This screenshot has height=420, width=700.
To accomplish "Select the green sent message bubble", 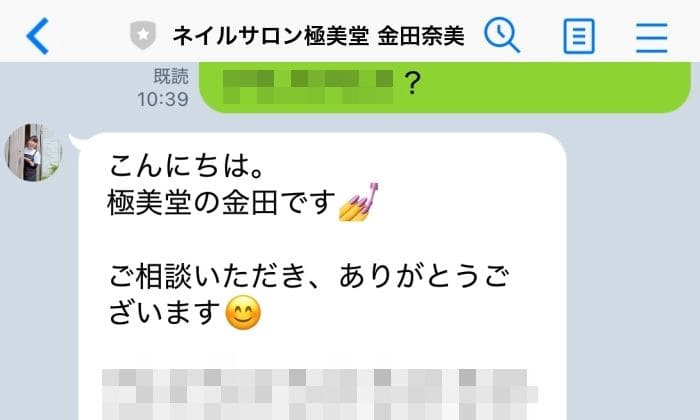I will [x=445, y=87].
